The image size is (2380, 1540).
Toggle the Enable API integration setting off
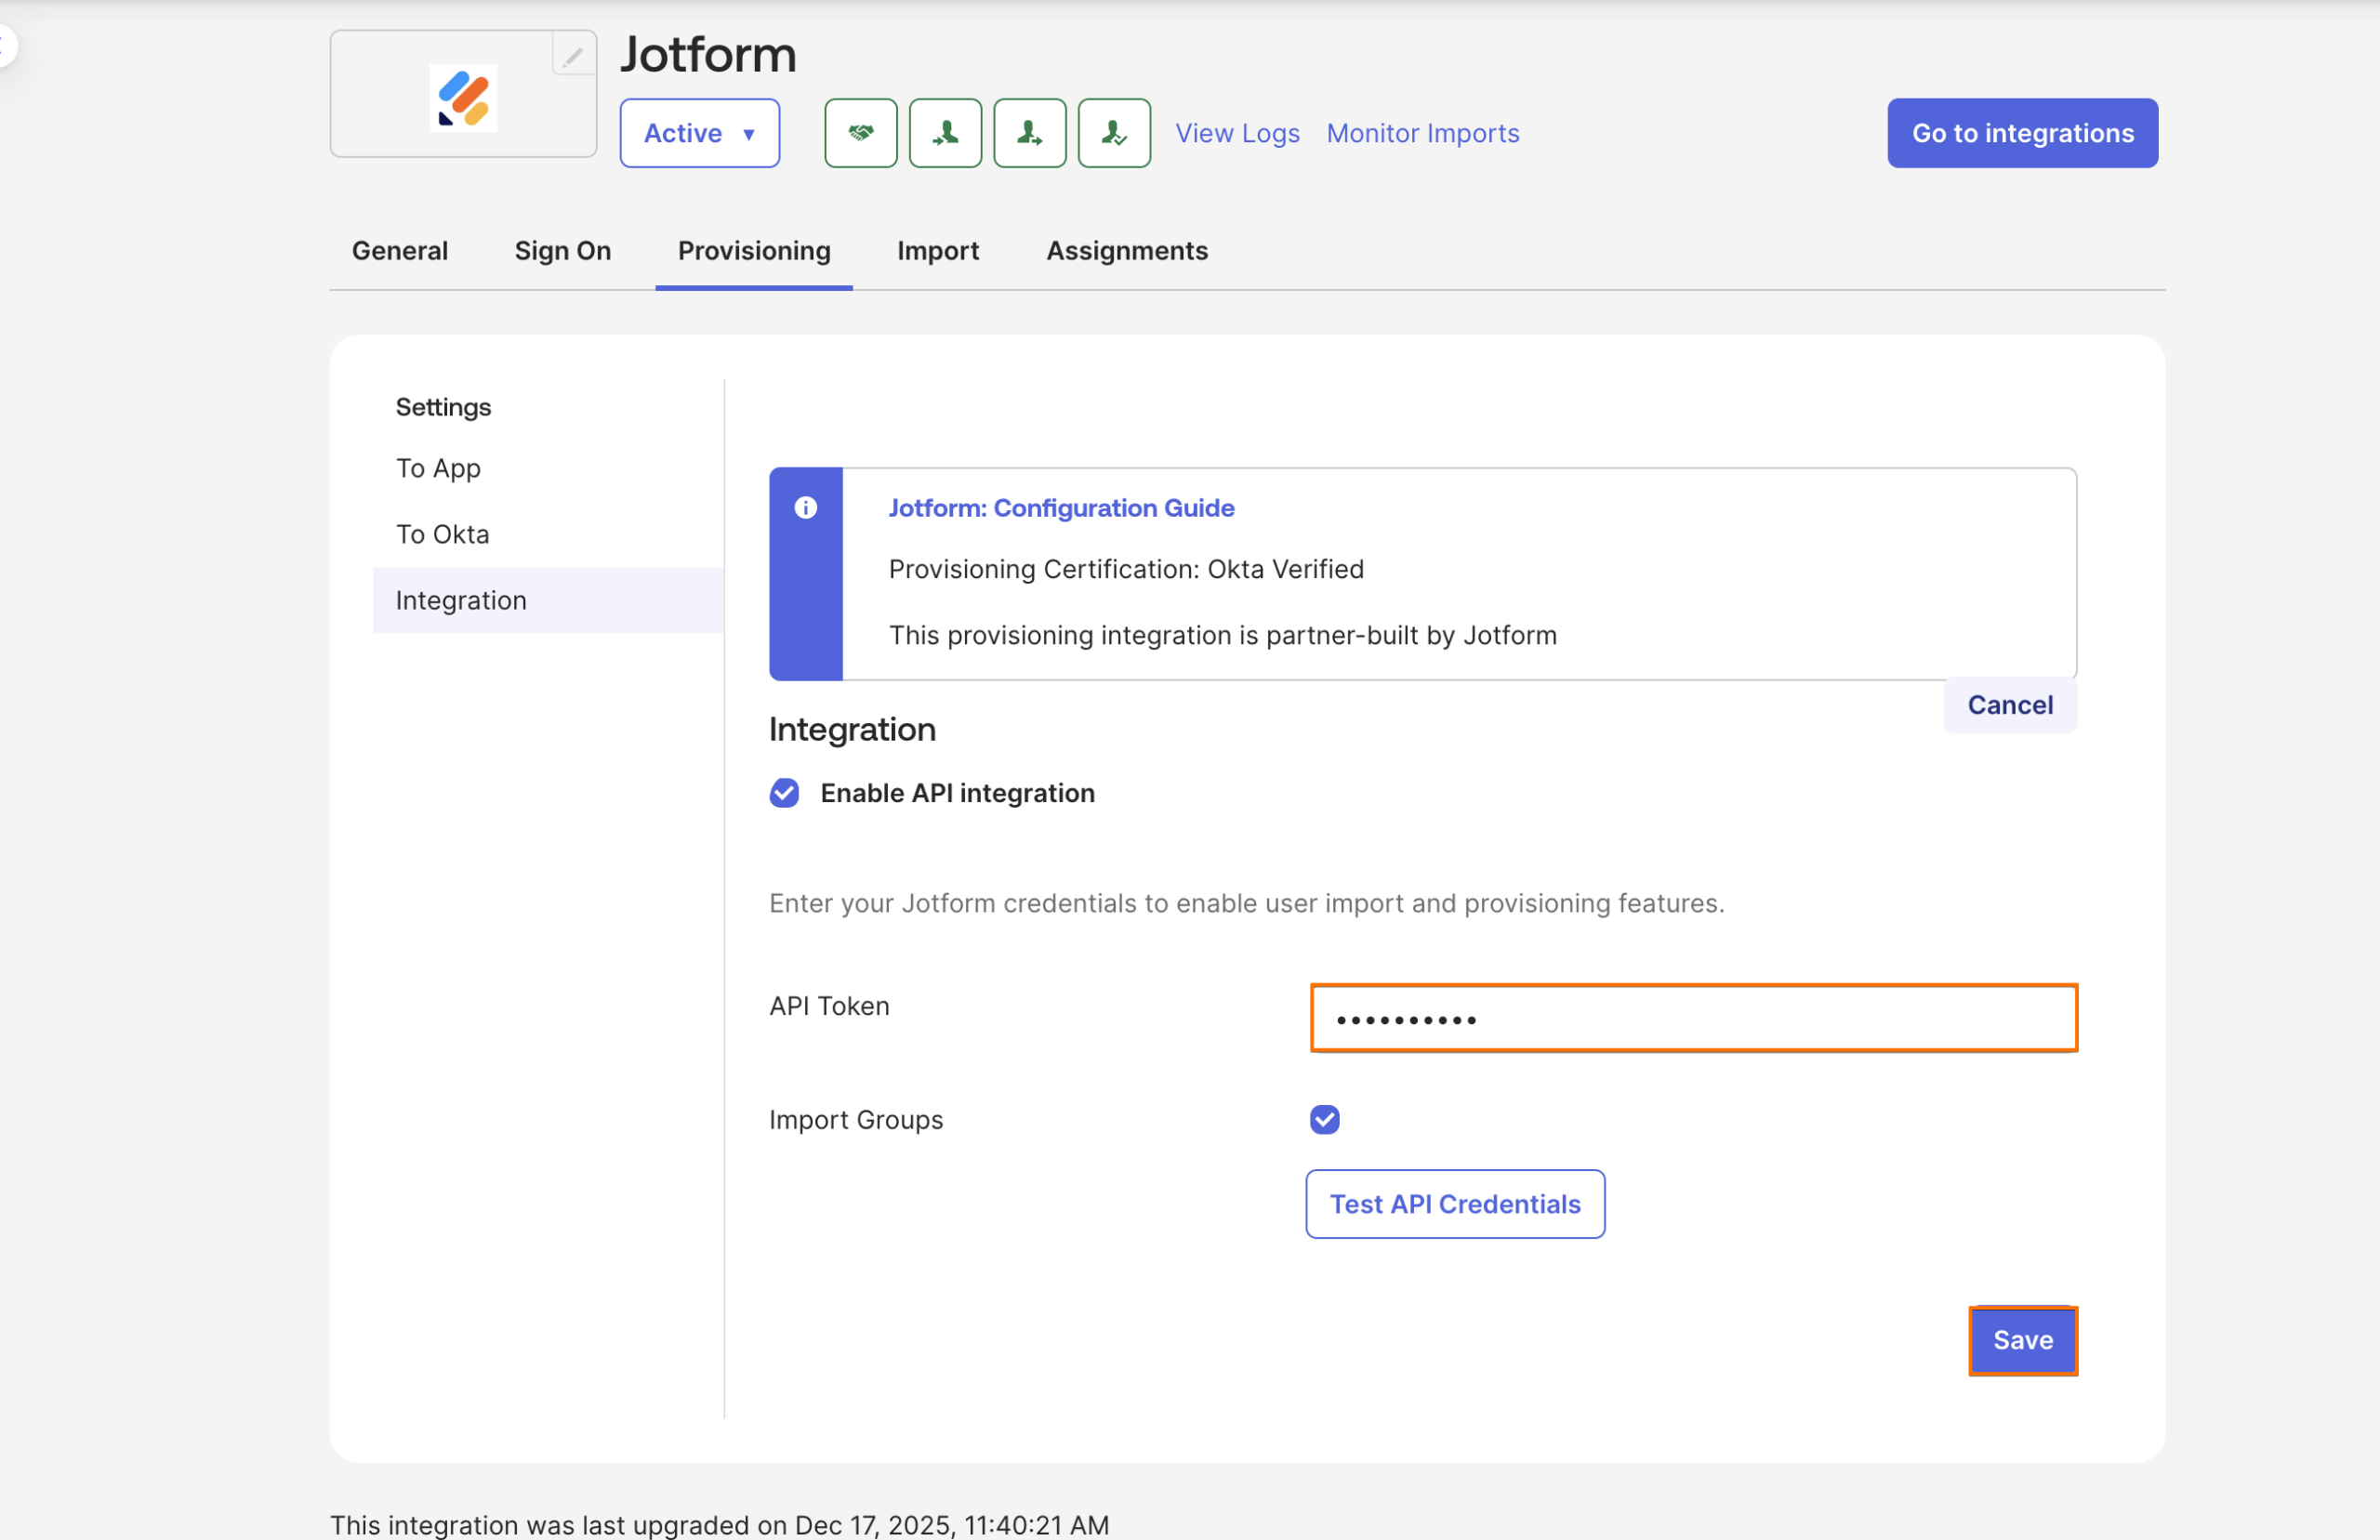(x=784, y=793)
